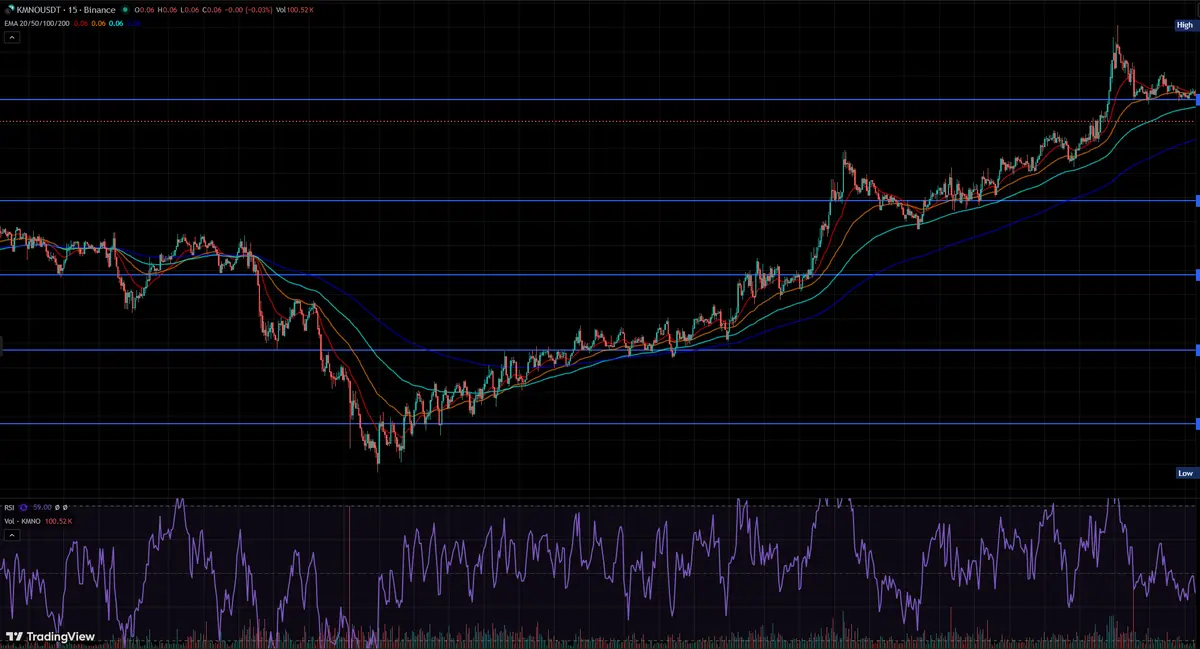
Task: Click the green market status dot
Action: [x=125, y=10]
